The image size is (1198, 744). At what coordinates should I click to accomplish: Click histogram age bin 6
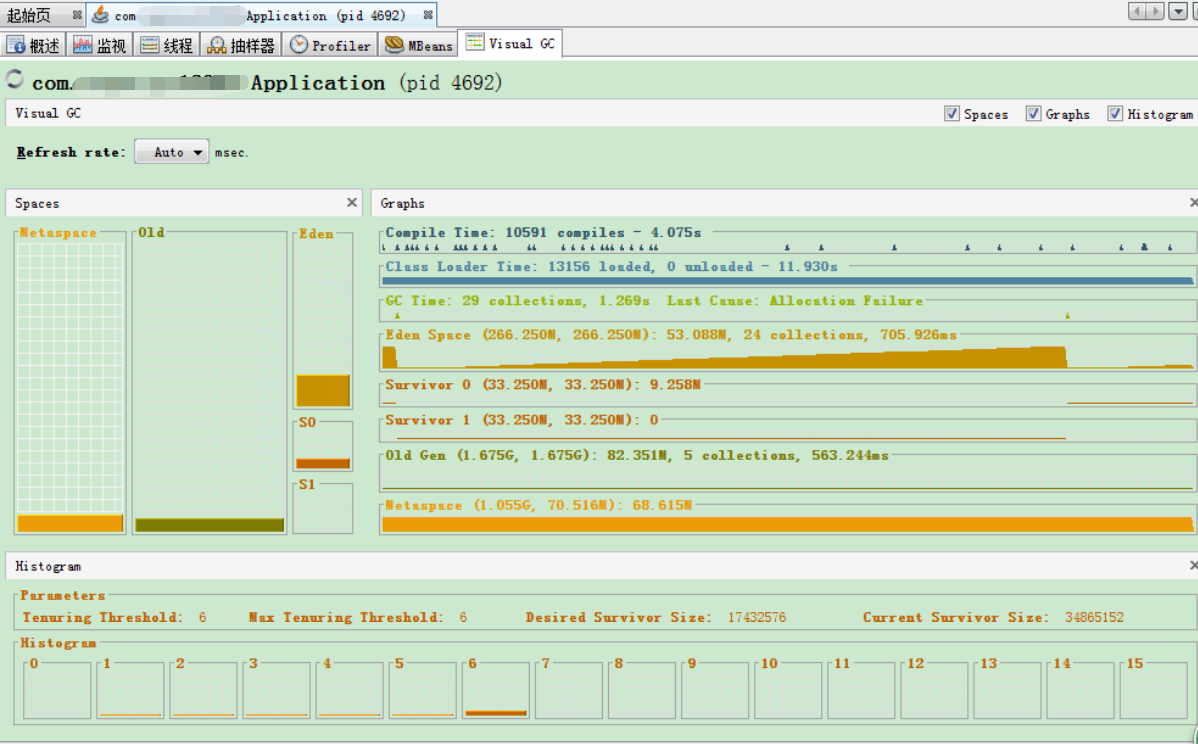[496, 691]
